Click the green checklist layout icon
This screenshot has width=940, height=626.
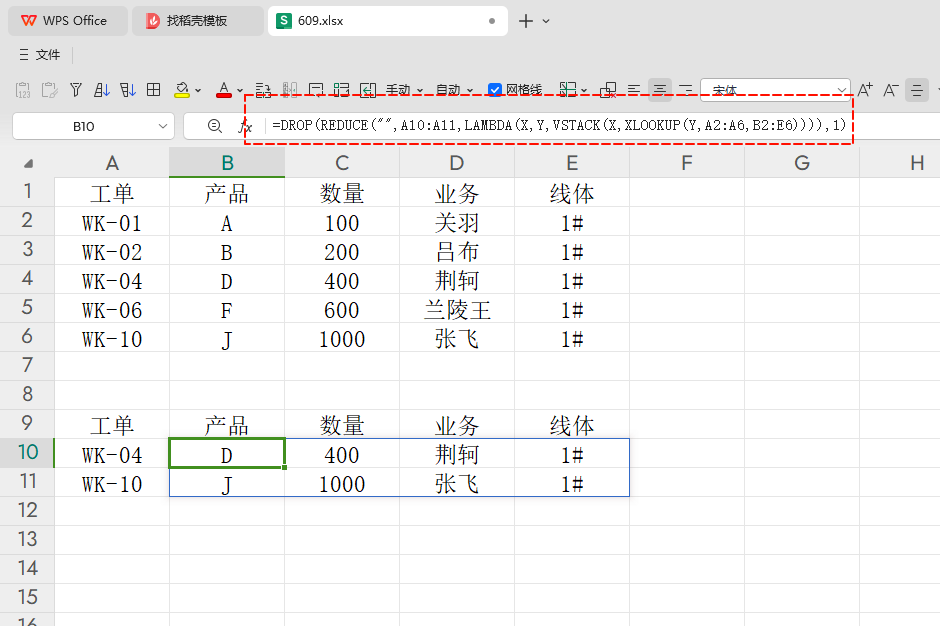[x=342, y=90]
